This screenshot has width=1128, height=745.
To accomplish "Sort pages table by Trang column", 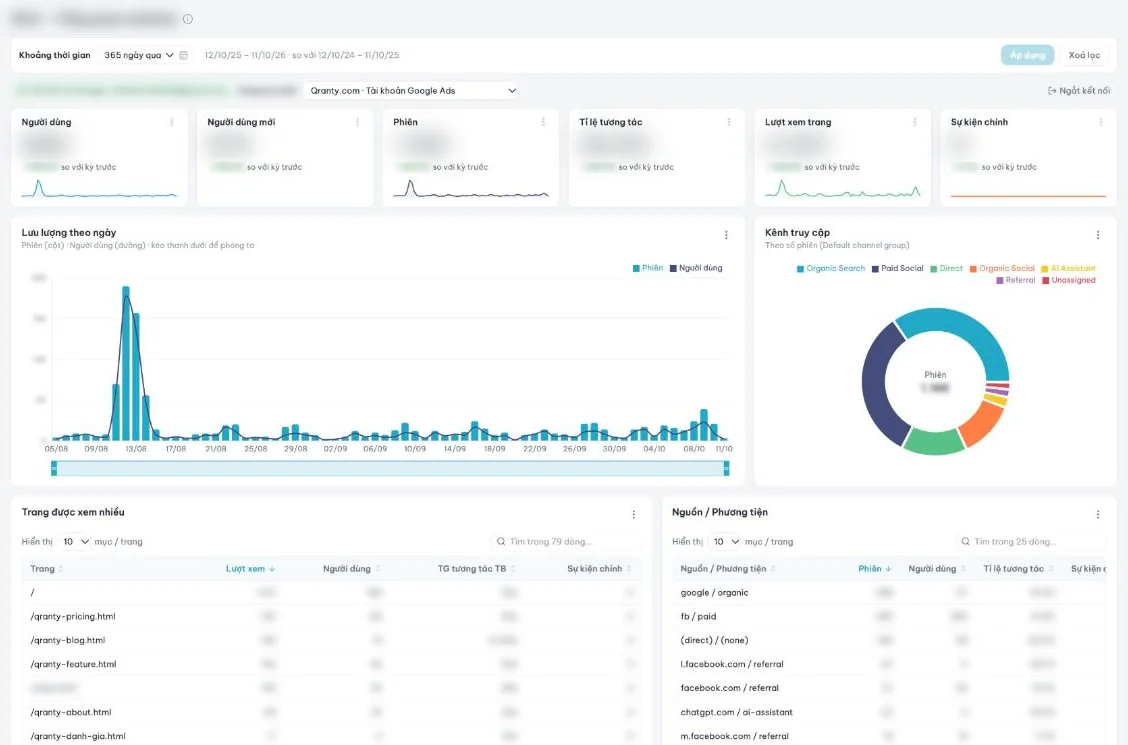I will (x=47, y=569).
